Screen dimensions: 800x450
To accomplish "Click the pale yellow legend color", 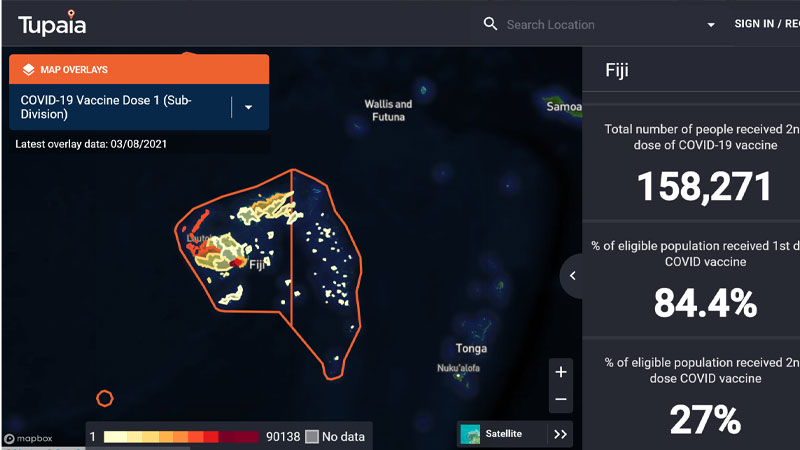I will (115, 436).
